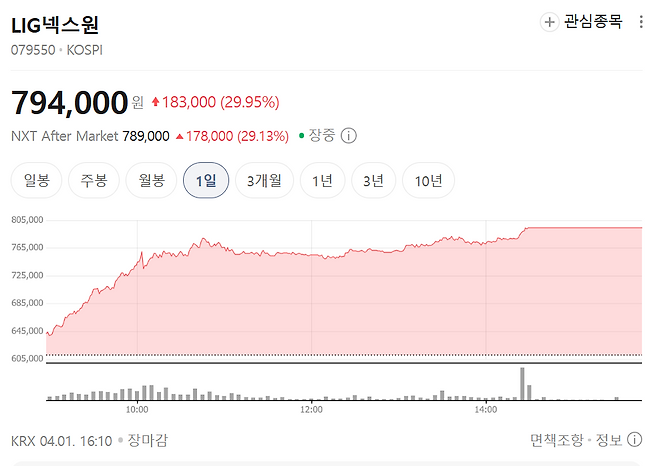Click the plus icon to add watchlist
This screenshot has width=658, height=466.
click(x=549, y=22)
